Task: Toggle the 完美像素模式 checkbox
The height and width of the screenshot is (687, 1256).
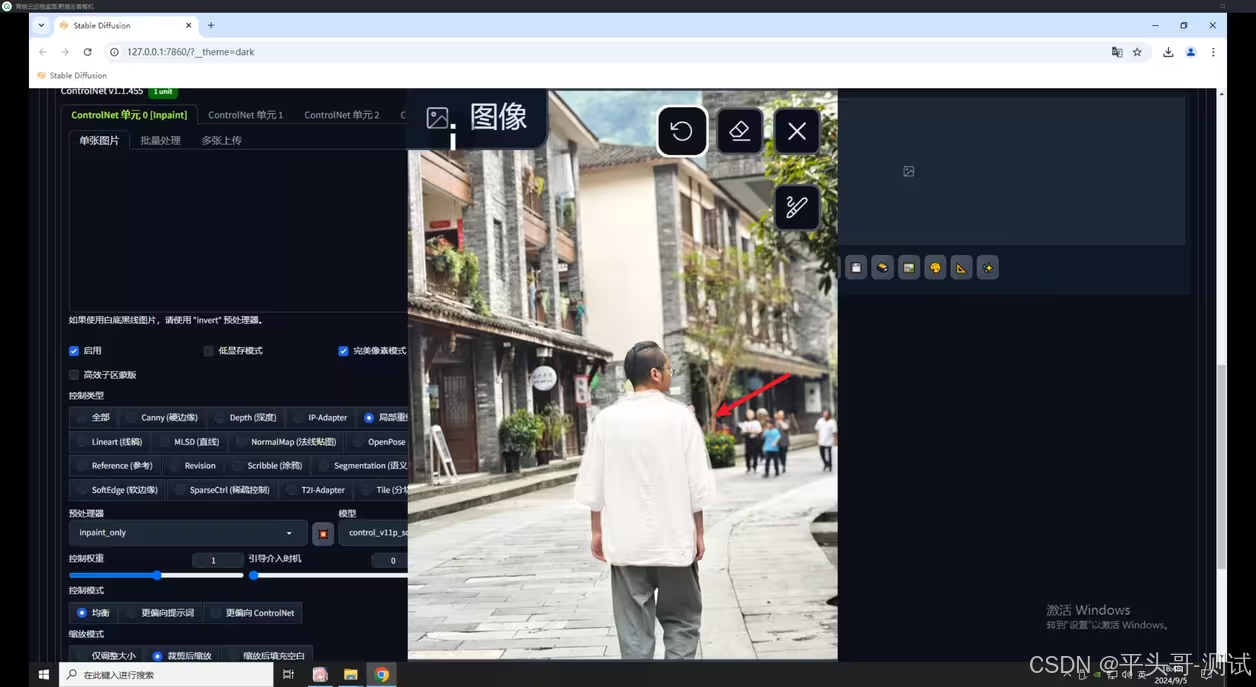Action: (343, 351)
